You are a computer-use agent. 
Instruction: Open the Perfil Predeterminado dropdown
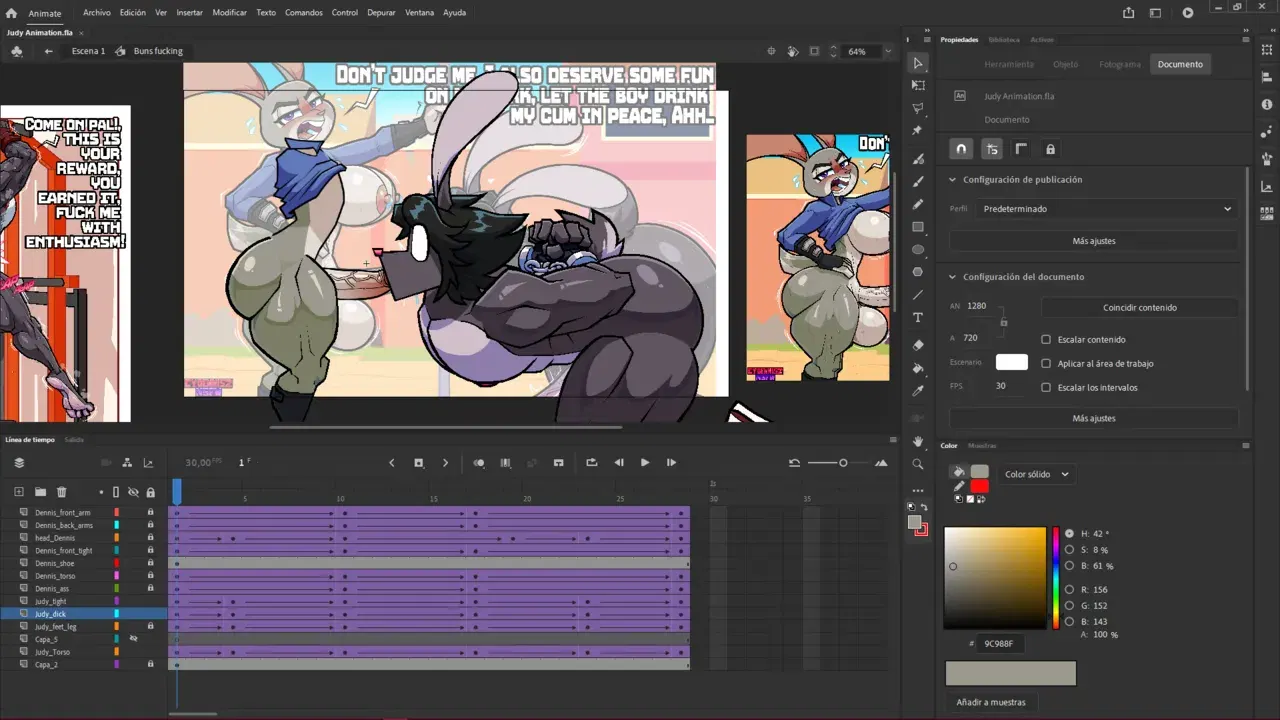point(1107,209)
